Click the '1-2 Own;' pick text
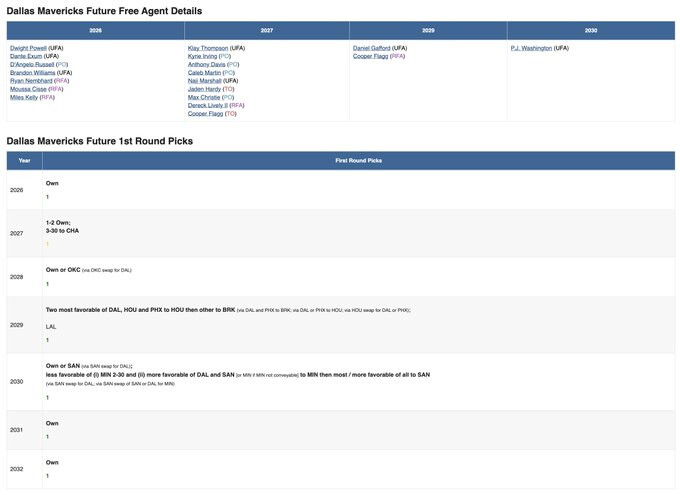680x495 pixels. pyautogui.click(x=58, y=223)
